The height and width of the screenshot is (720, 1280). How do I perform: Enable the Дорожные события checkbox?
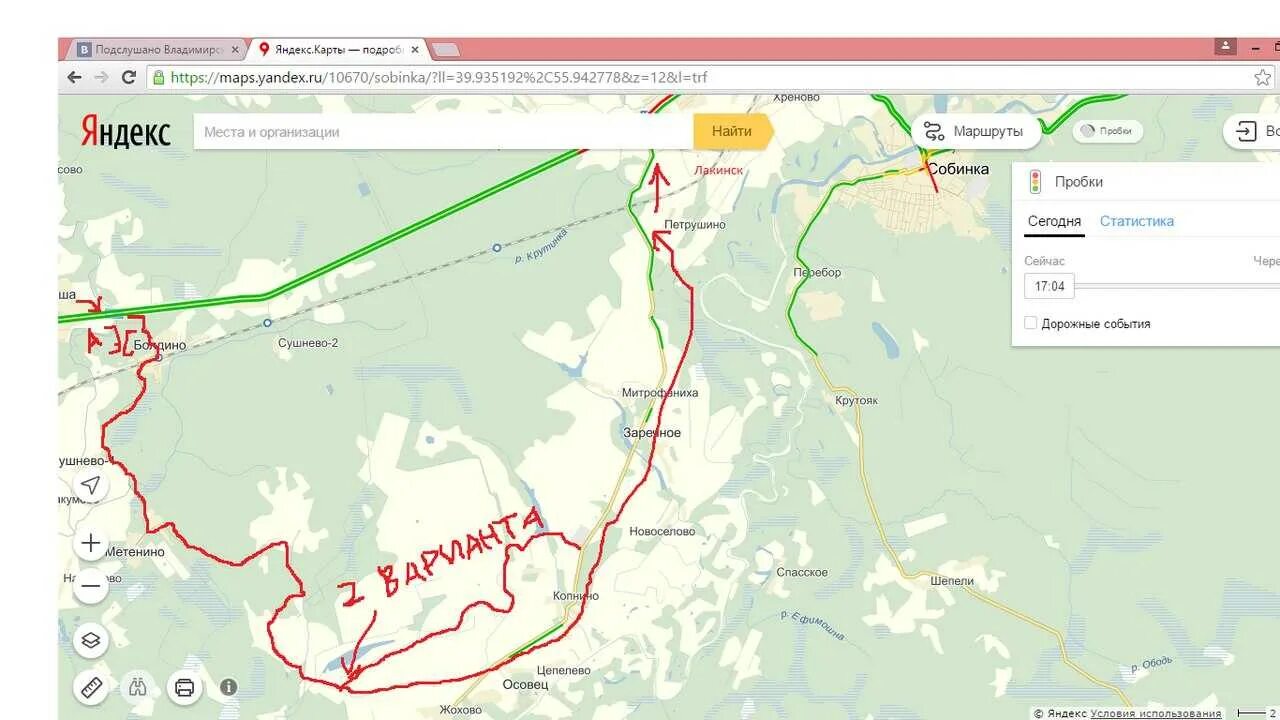[x=1031, y=323]
